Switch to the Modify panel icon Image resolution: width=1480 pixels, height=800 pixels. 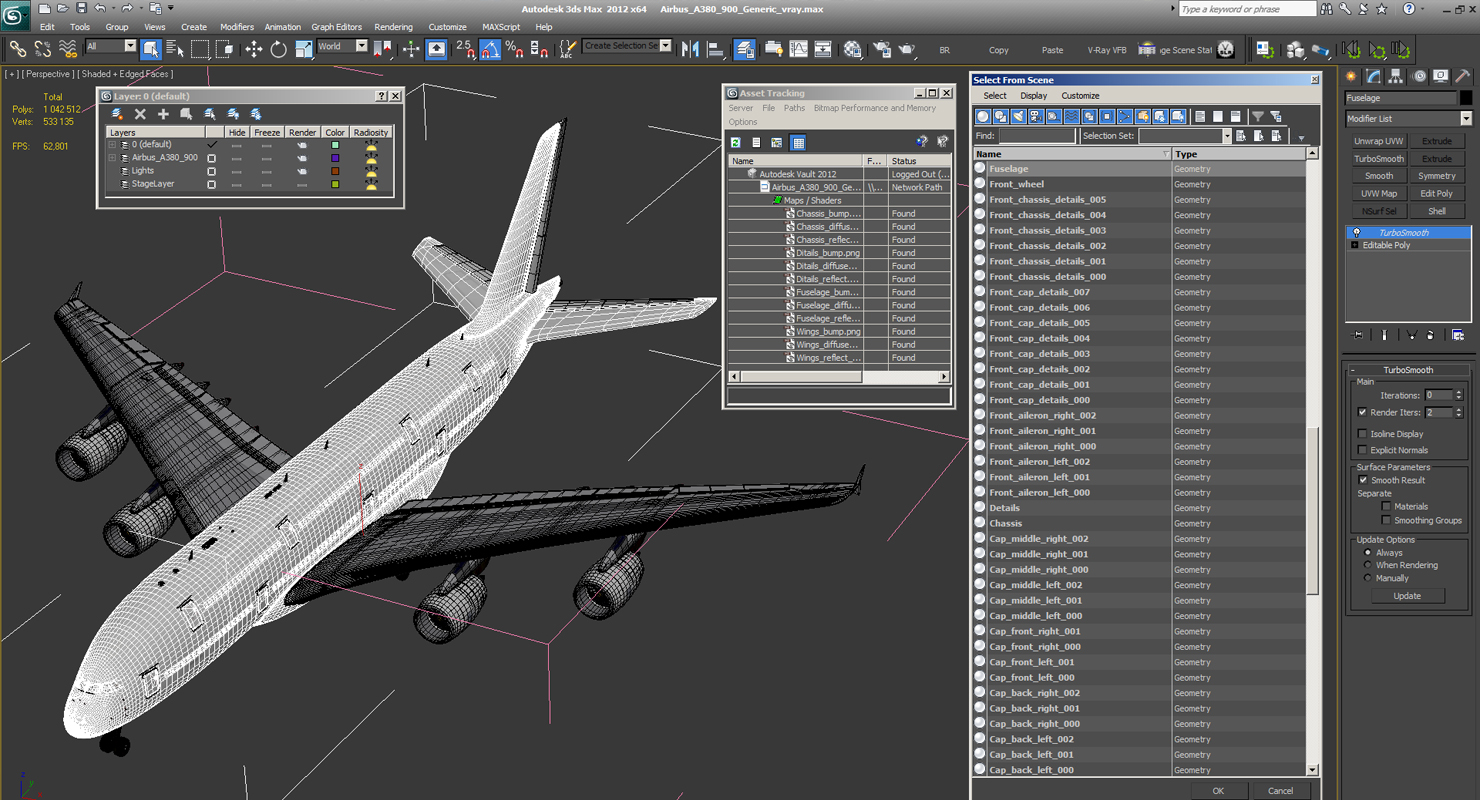point(1374,76)
